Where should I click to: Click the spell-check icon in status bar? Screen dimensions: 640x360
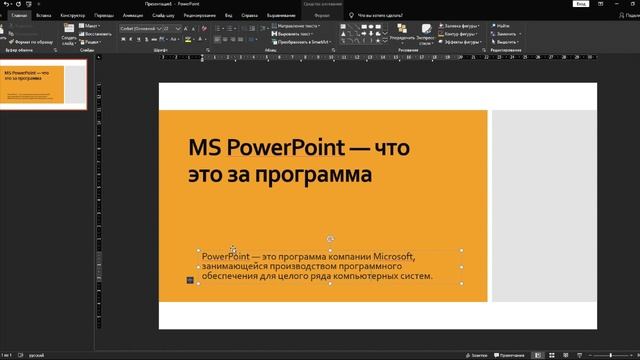[21, 356]
